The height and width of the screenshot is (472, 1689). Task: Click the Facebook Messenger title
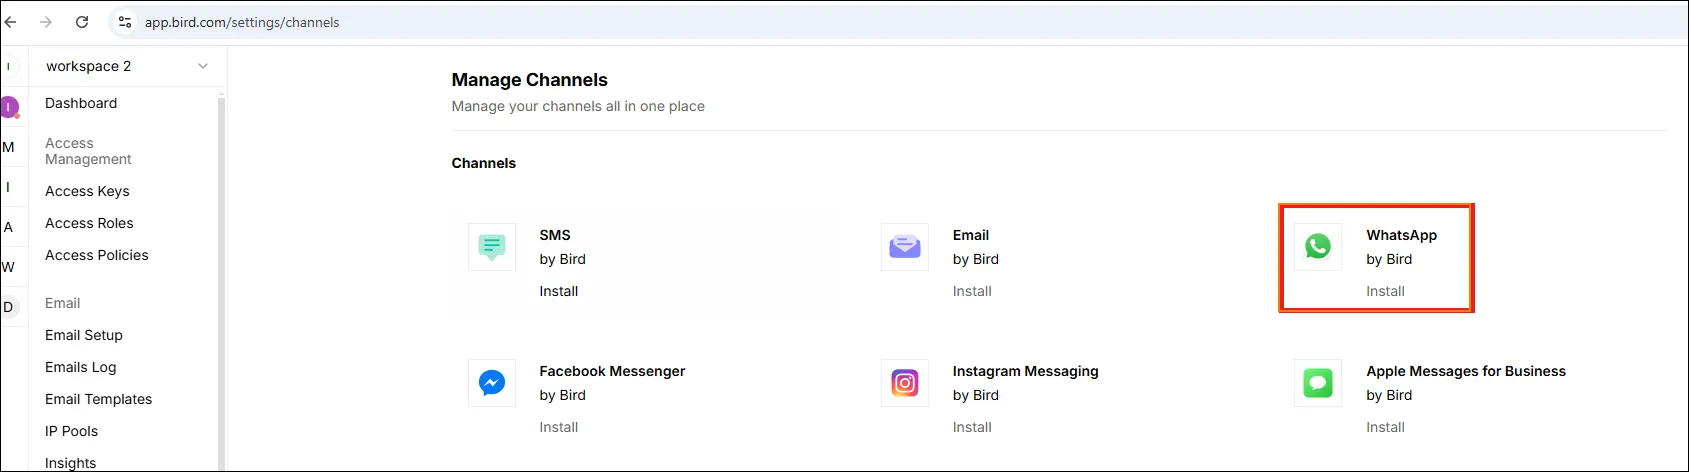pyautogui.click(x=612, y=371)
